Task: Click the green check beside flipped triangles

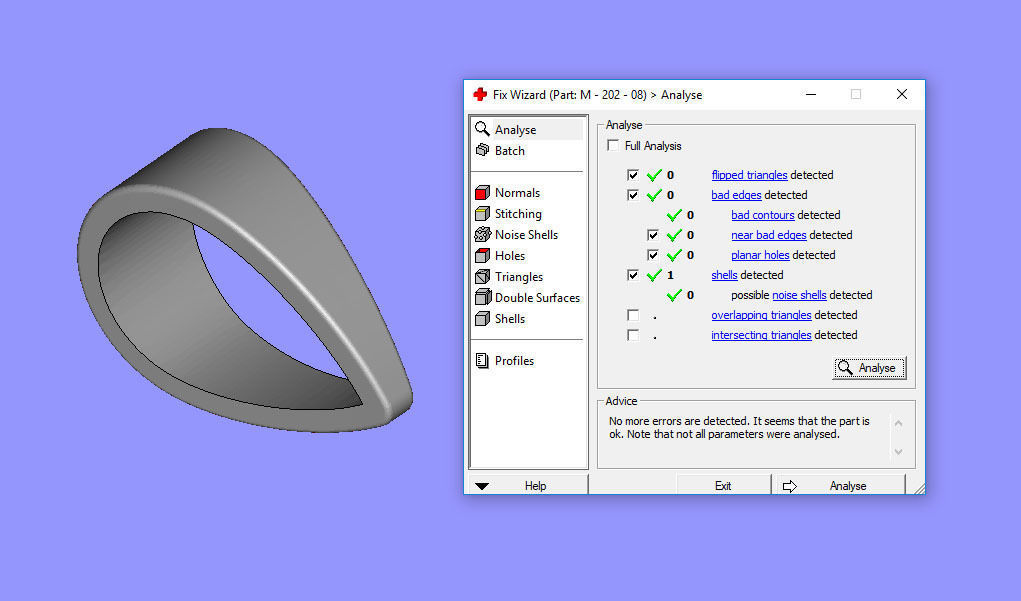Action: [x=654, y=175]
